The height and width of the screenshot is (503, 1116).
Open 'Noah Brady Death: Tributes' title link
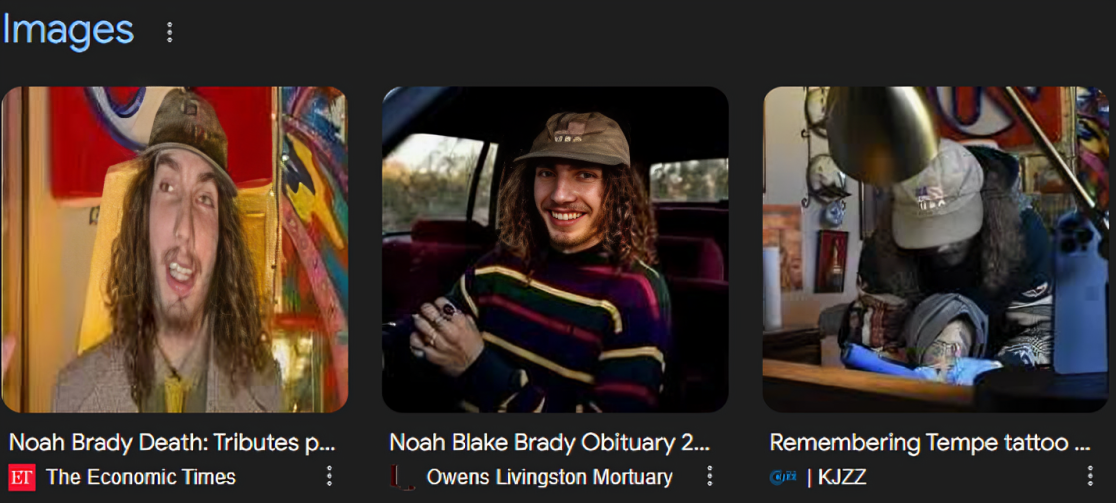click(x=172, y=443)
